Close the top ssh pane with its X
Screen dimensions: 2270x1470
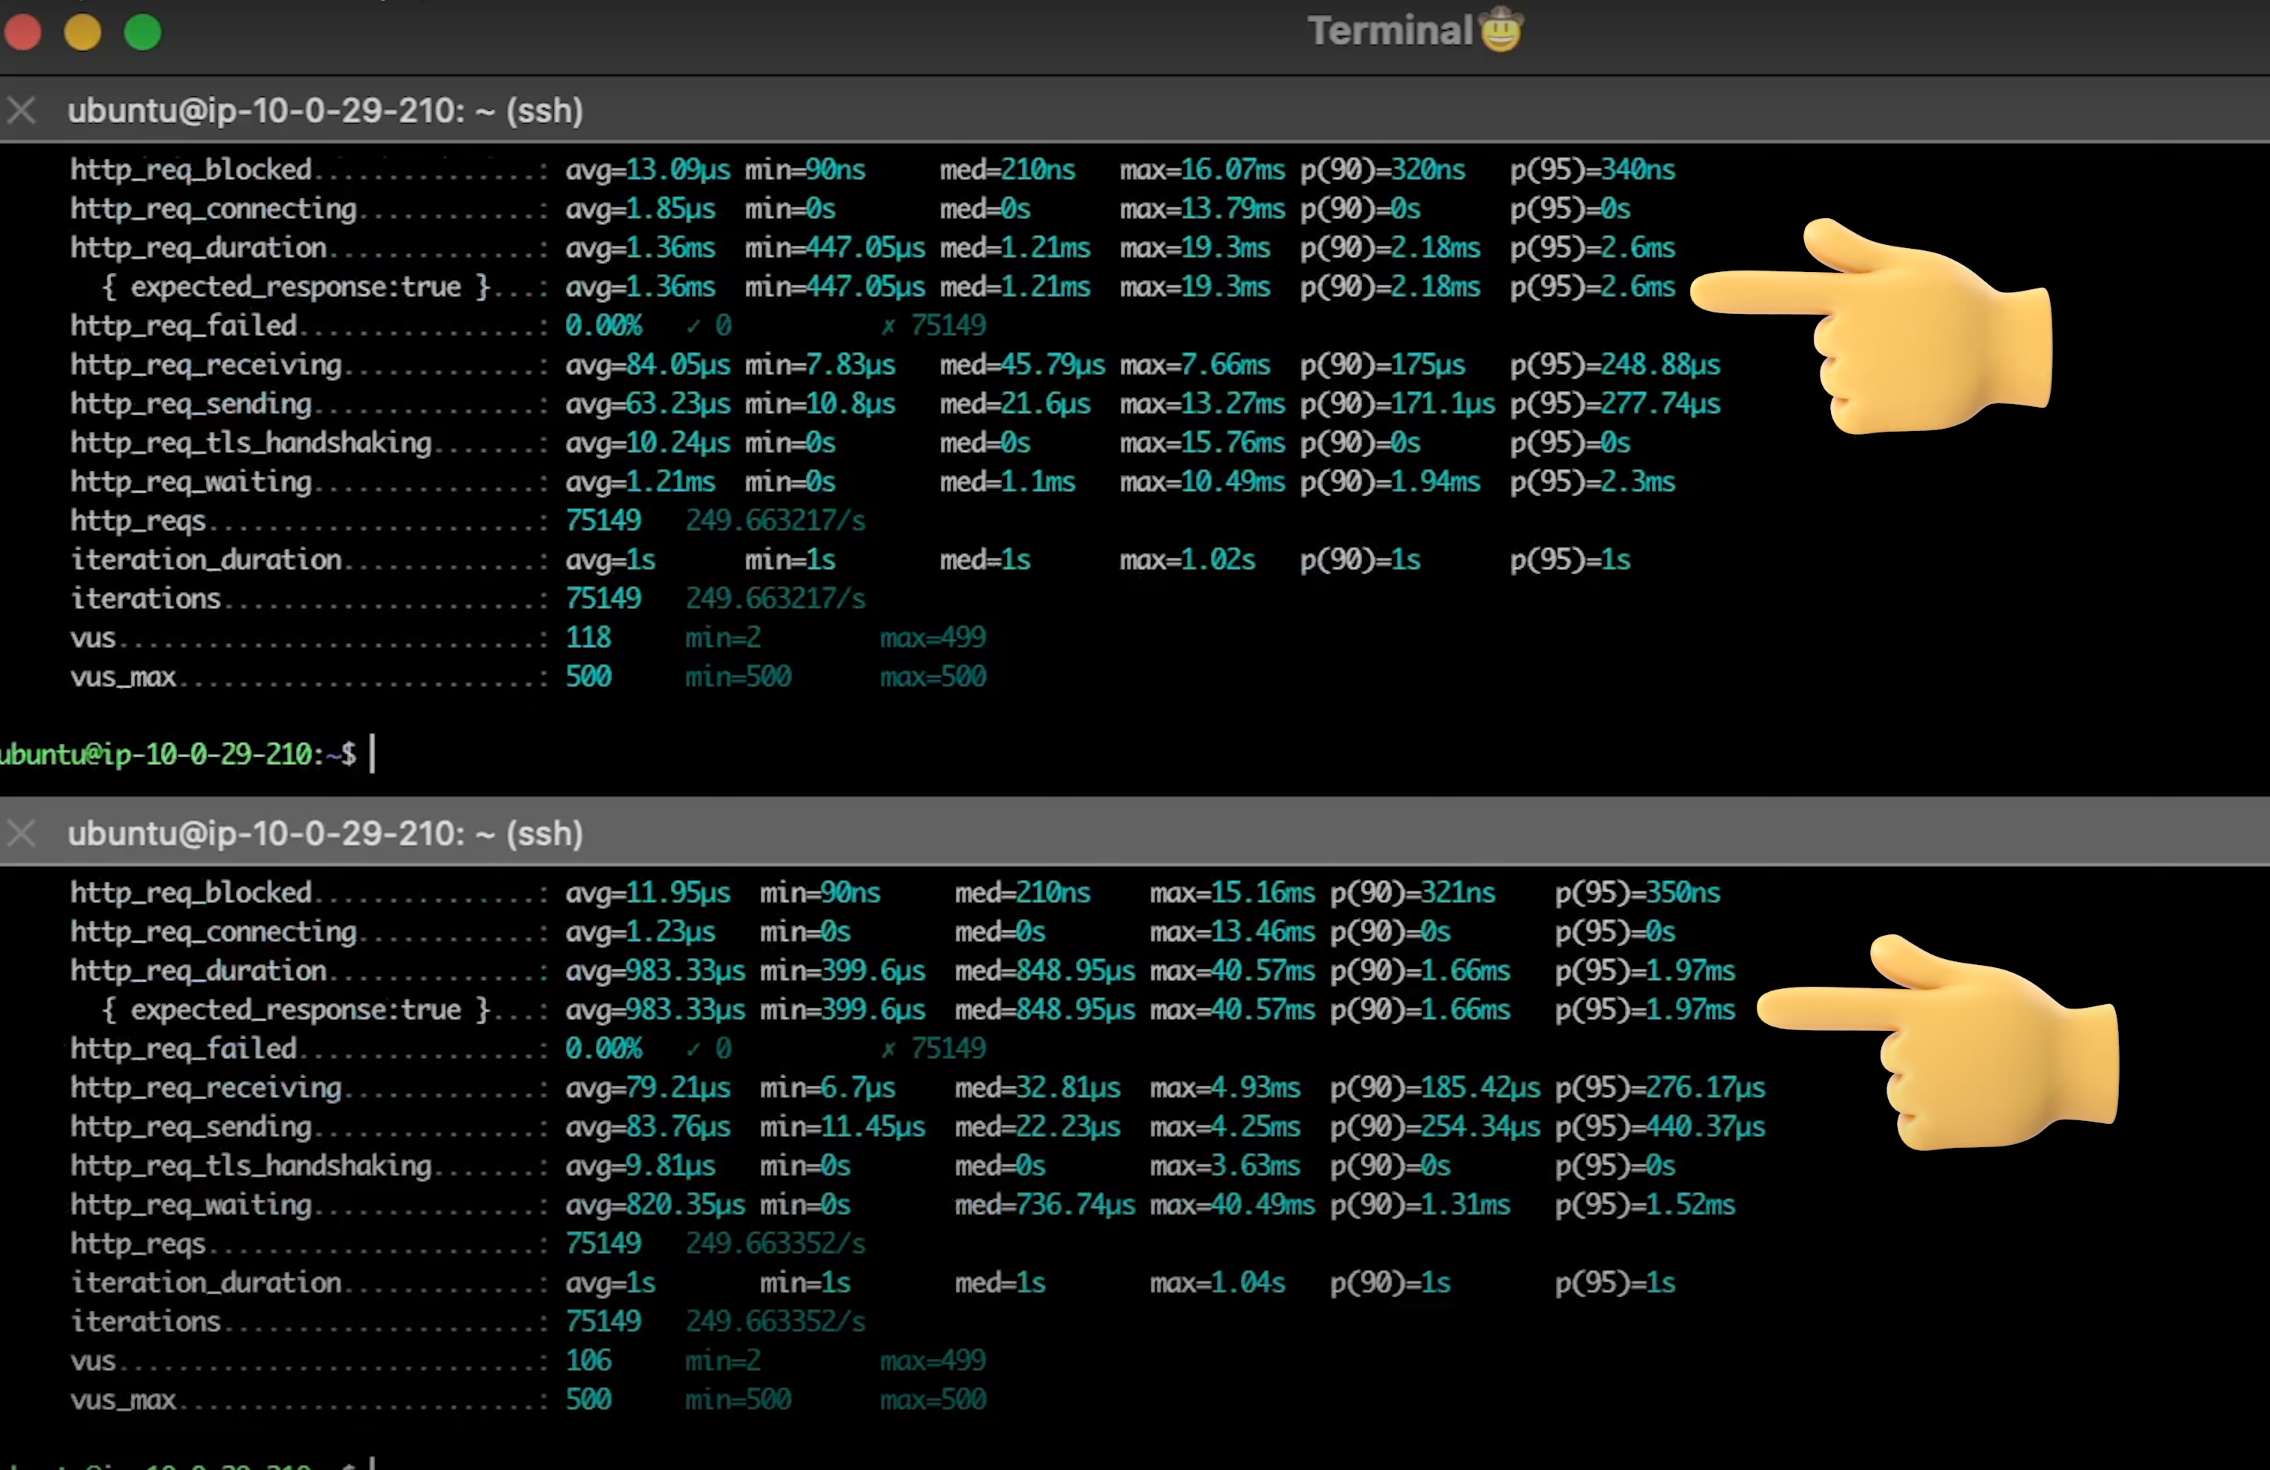[22, 110]
